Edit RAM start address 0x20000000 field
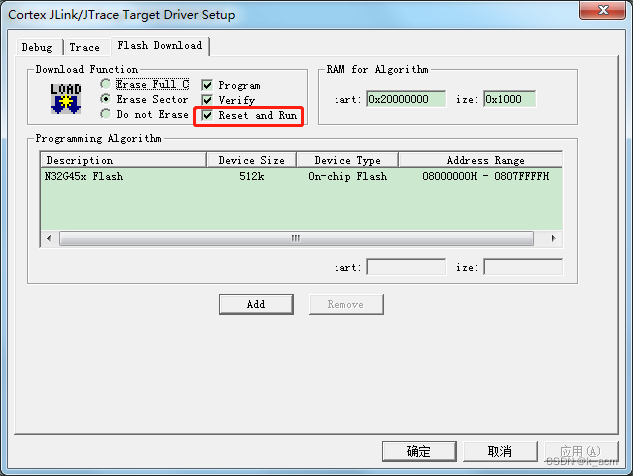This screenshot has height=476, width=633. pyautogui.click(x=406, y=99)
